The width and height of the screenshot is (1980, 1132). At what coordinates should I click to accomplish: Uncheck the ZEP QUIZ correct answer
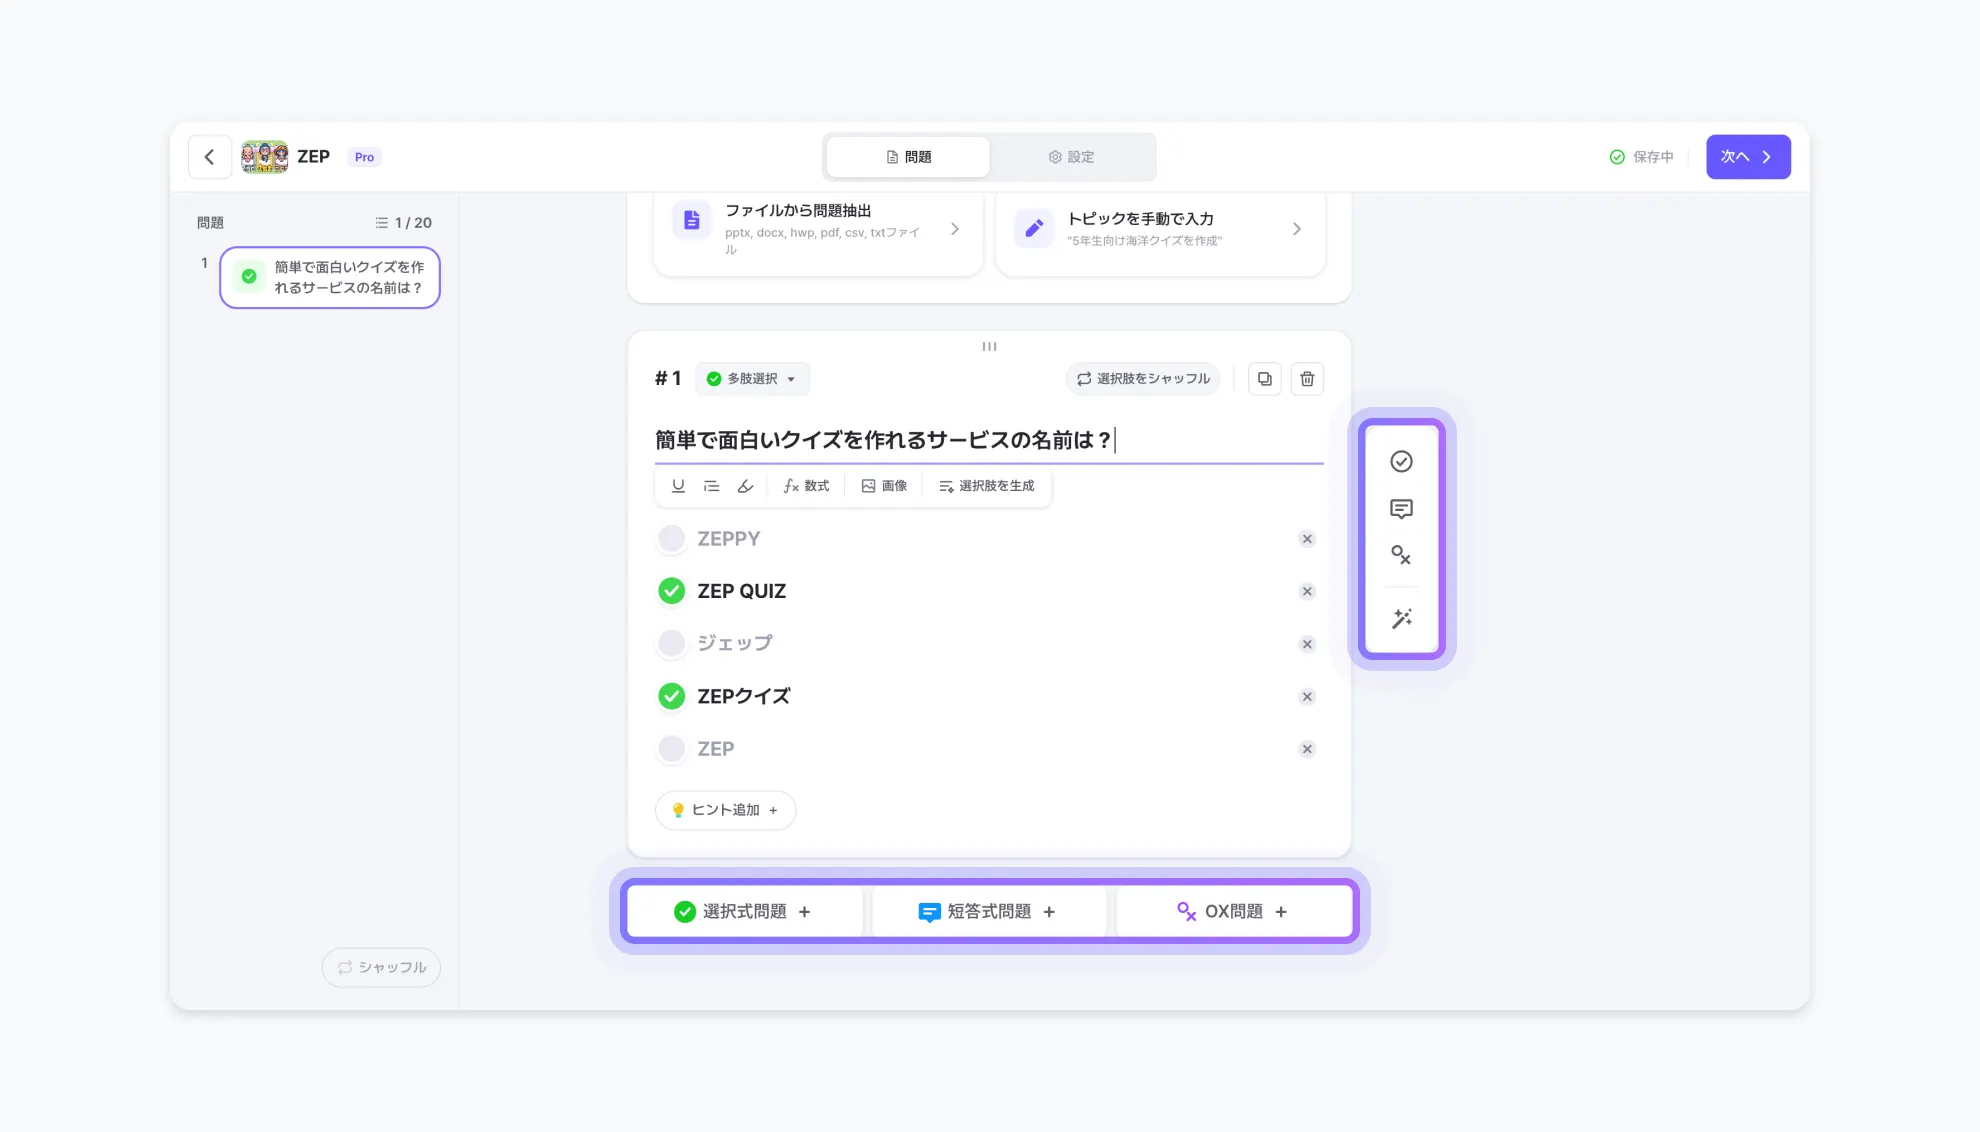(x=671, y=591)
